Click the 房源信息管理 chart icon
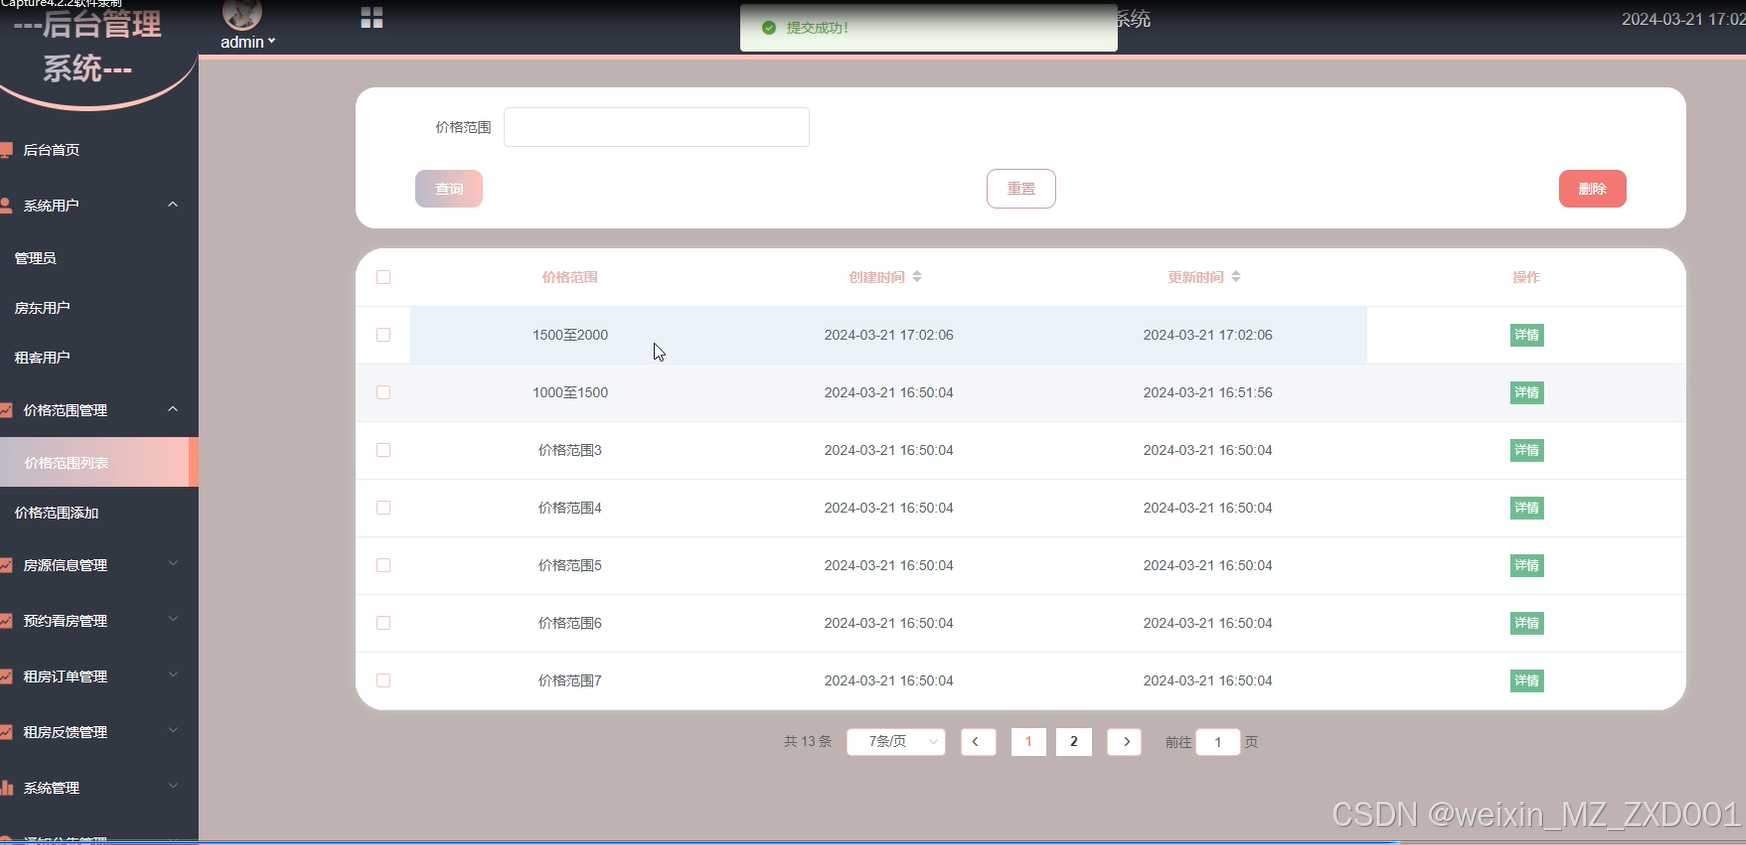 coord(6,565)
